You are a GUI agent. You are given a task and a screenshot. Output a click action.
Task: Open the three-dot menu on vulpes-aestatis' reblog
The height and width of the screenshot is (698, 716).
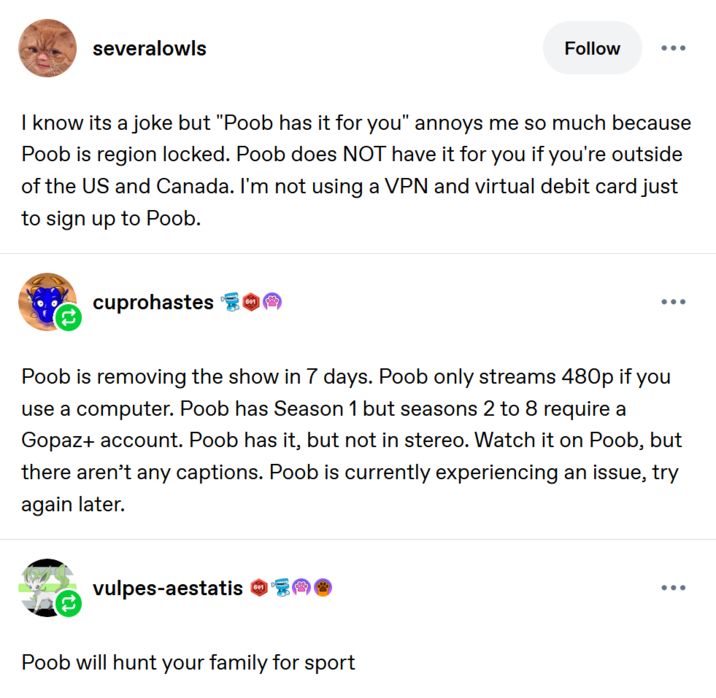click(x=673, y=588)
